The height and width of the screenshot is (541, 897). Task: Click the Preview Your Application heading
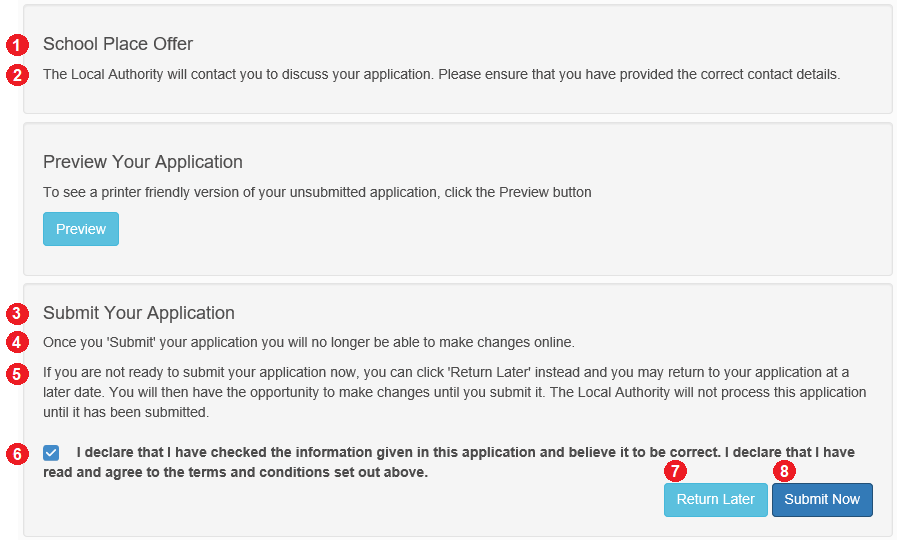[142, 162]
